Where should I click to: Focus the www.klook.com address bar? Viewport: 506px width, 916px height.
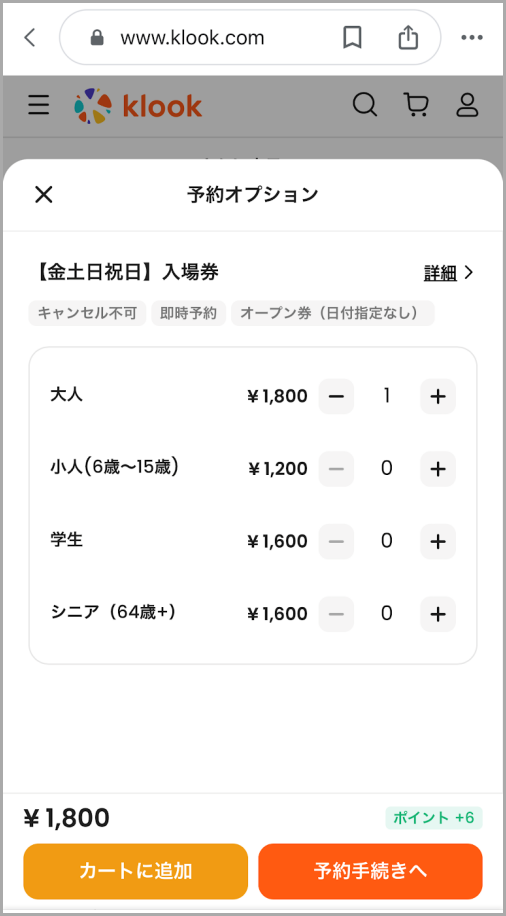[250, 38]
